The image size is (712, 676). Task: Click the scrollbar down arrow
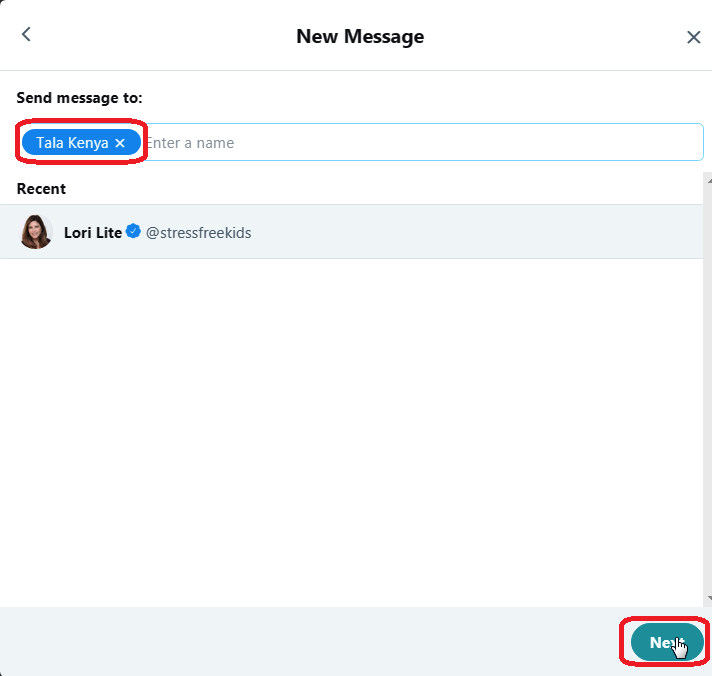[708, 598]
